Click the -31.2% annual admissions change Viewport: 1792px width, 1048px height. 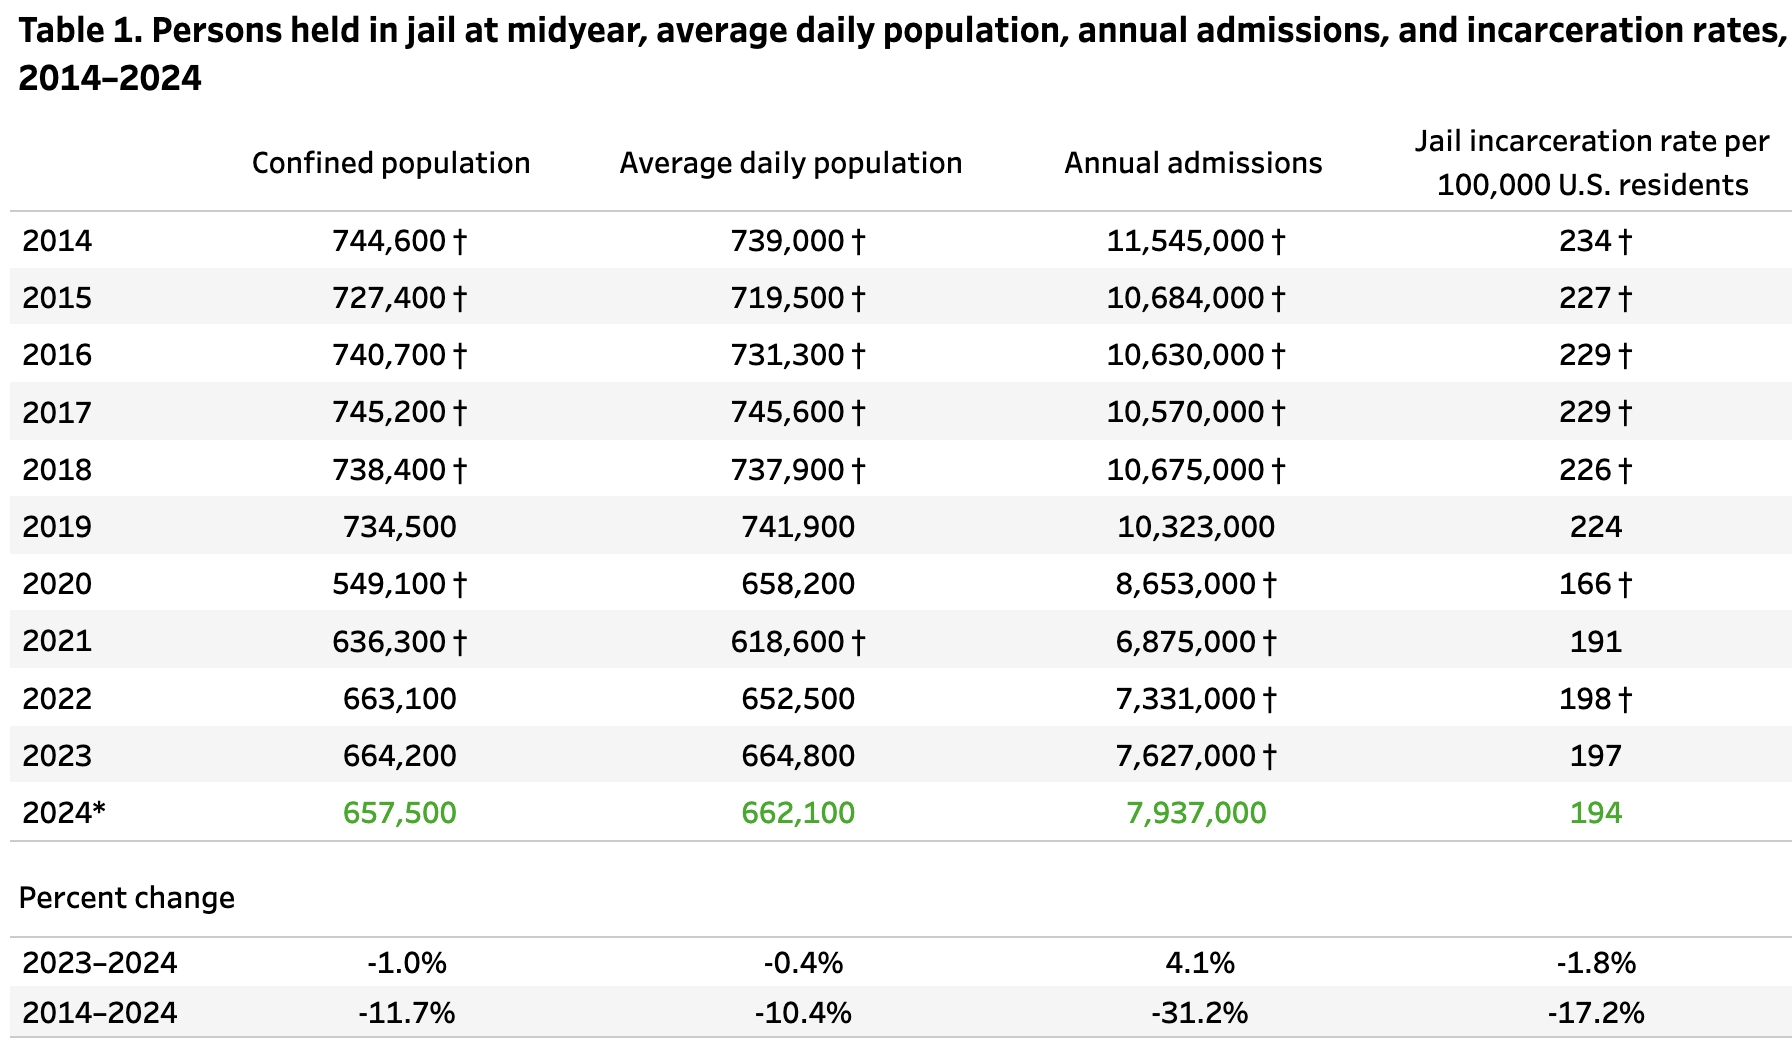[x=1199, y=1013]
